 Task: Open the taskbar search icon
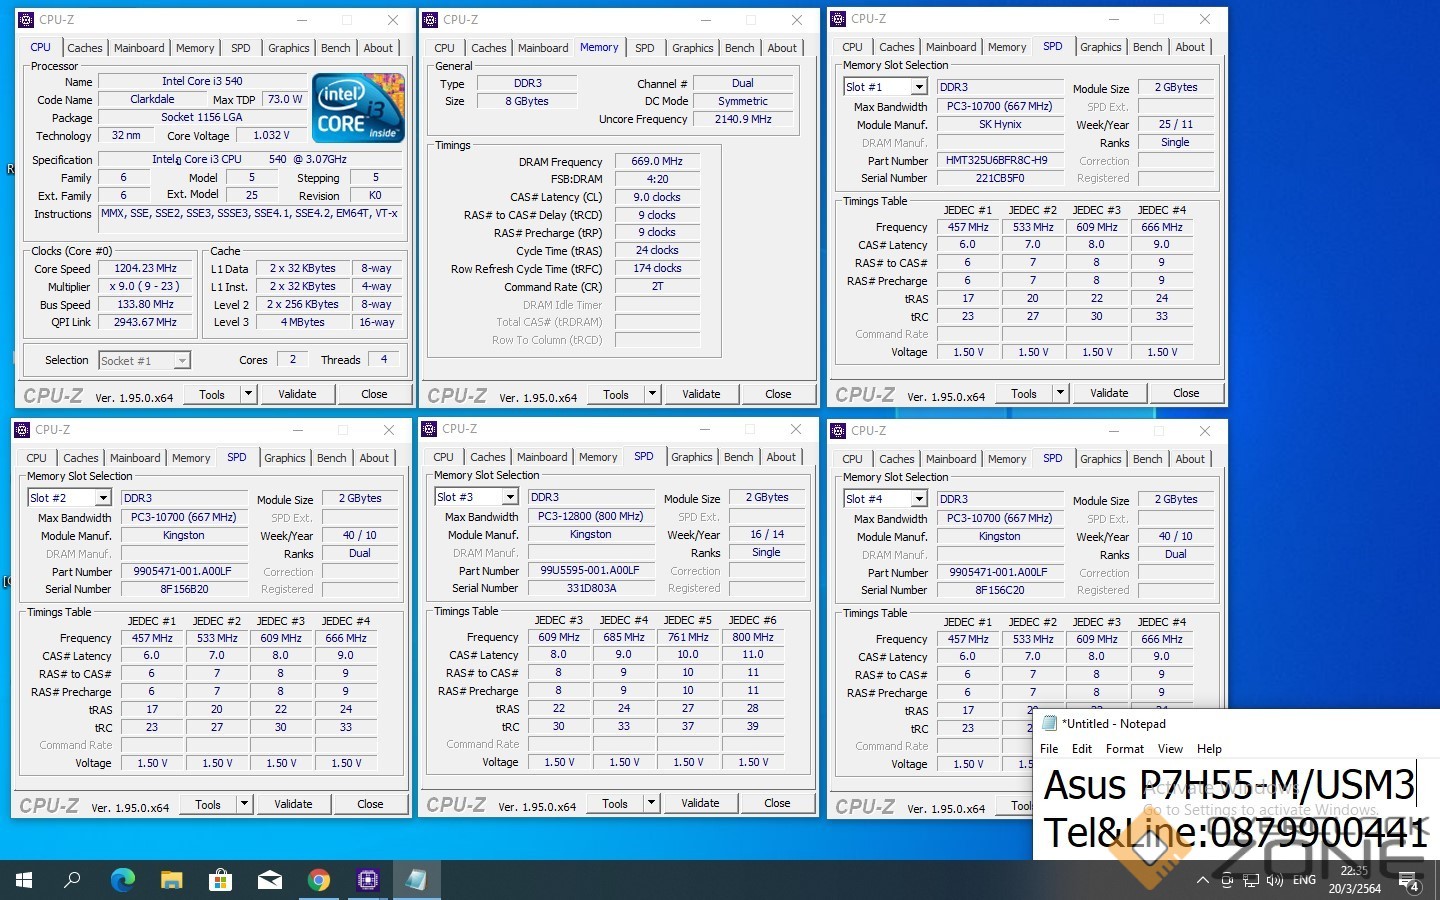73,880
